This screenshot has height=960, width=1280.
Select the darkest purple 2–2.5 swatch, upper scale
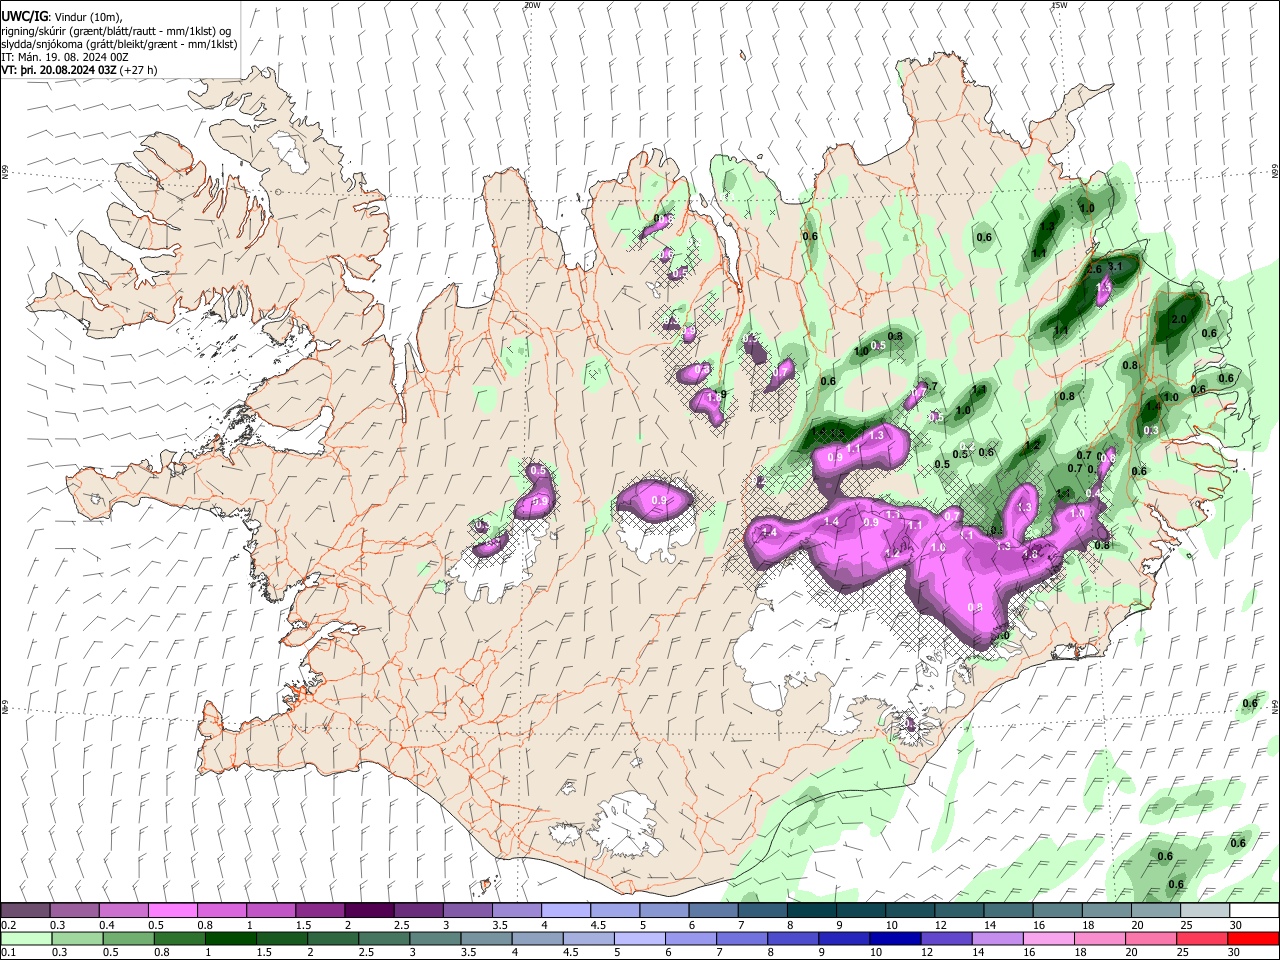tap(369, 911)
